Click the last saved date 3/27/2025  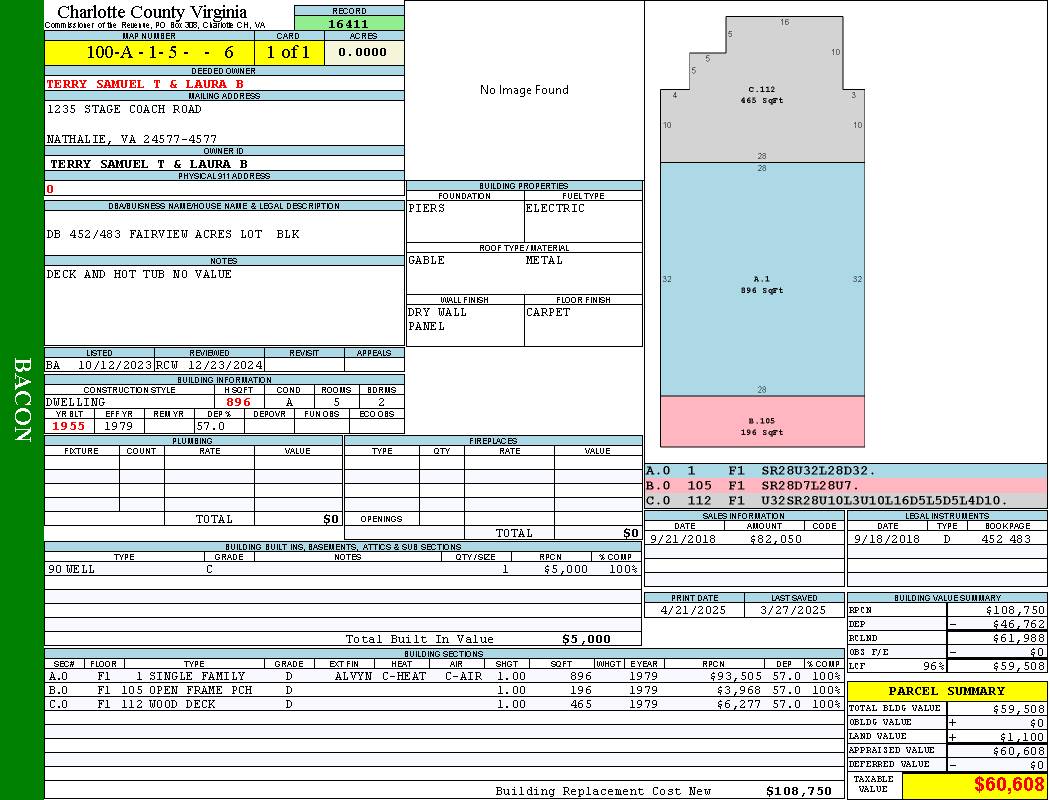pyautogui.click(x=794, y=611)
